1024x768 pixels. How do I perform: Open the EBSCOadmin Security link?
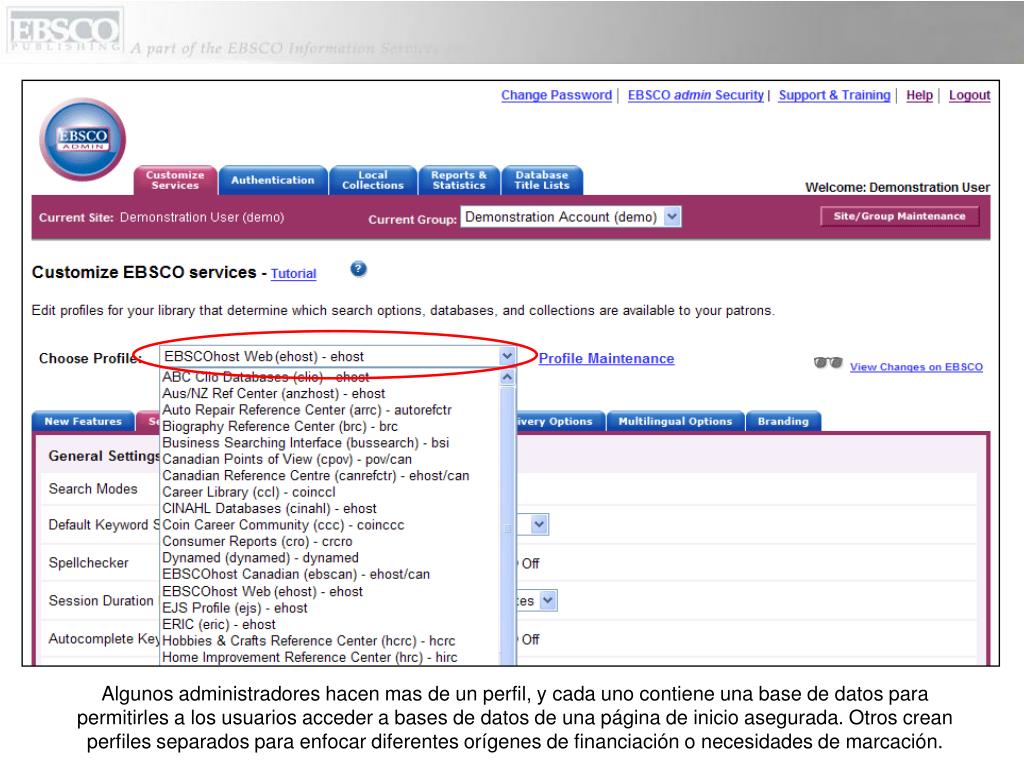click(696, 95)
